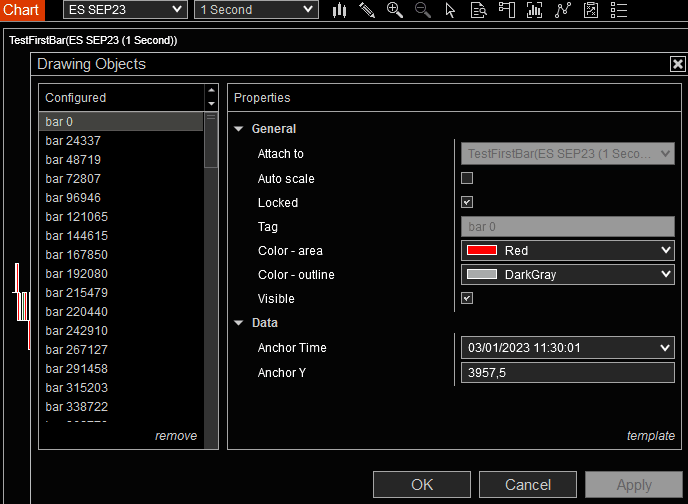This screenshot has height=504, width=688.
Task: Click the OK button
Action: click(422, 485)
